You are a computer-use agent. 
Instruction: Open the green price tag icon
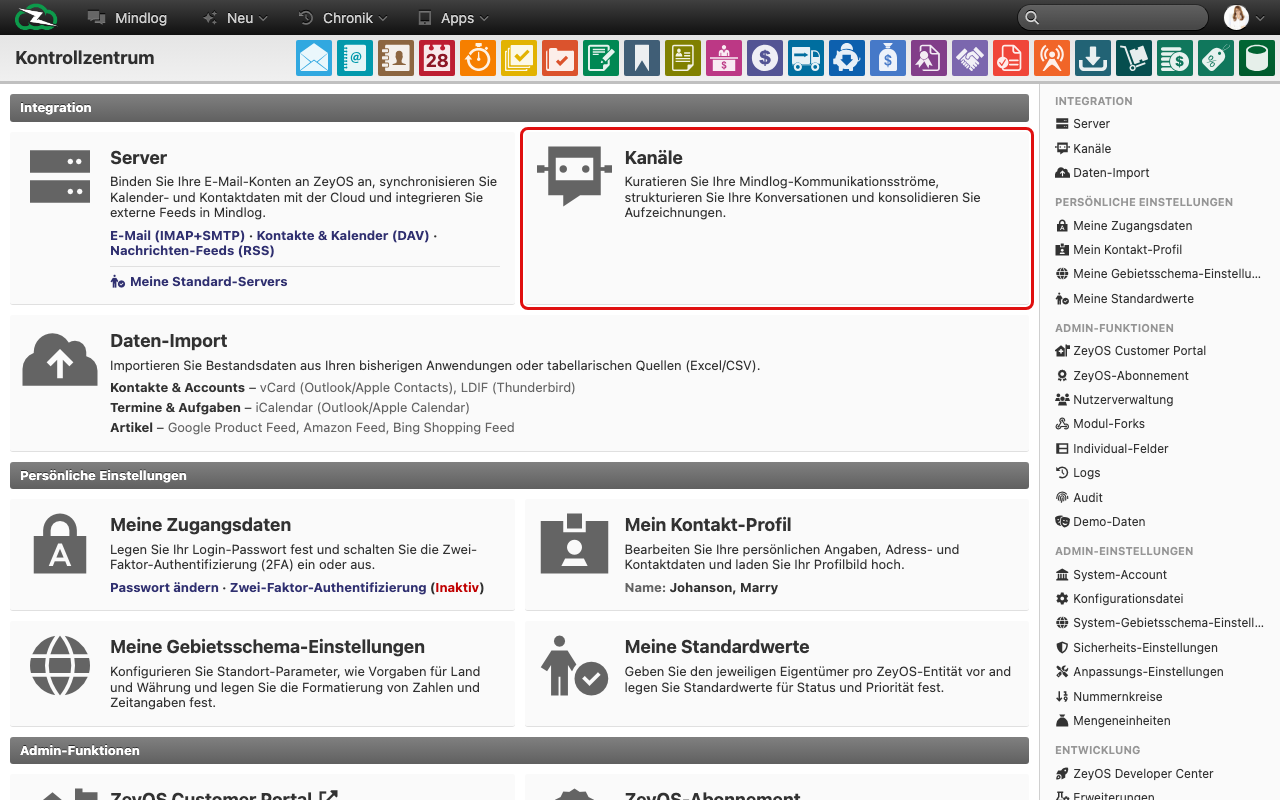[1216, 58]
